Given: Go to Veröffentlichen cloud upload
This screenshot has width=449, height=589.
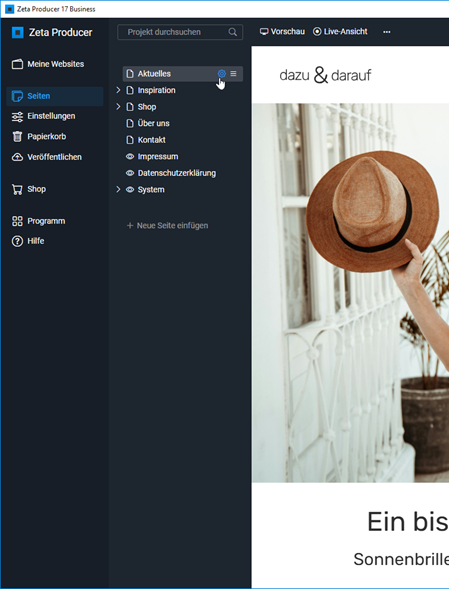Looking at the screenshot, I should tap(47, 157).
